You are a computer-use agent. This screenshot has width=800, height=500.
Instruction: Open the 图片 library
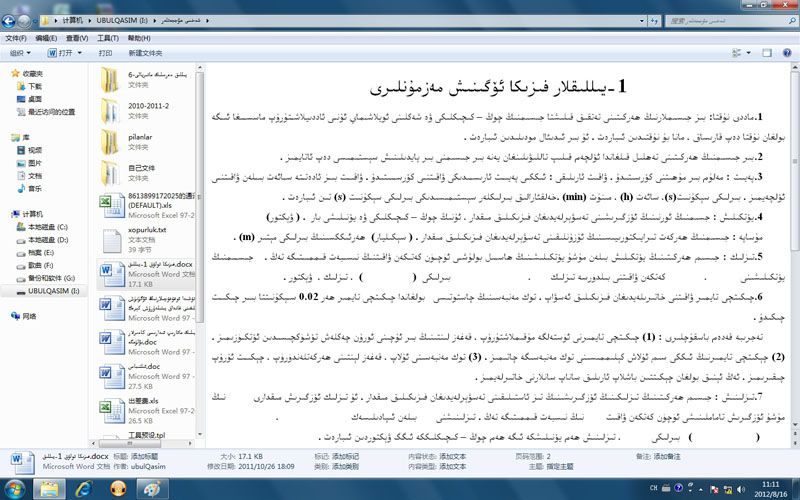click(35, 163)
